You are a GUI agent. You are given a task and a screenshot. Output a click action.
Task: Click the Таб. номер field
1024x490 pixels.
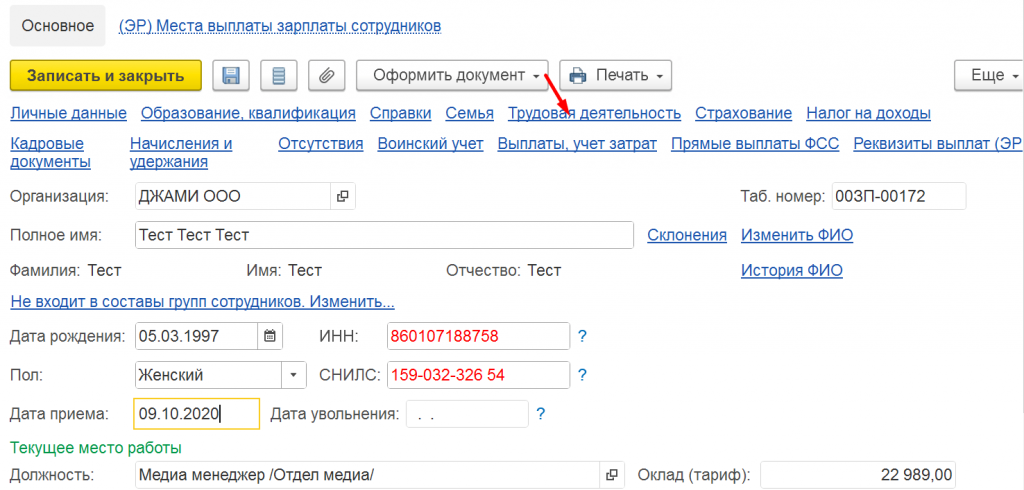pyautogui.click(x=899, y=196)
